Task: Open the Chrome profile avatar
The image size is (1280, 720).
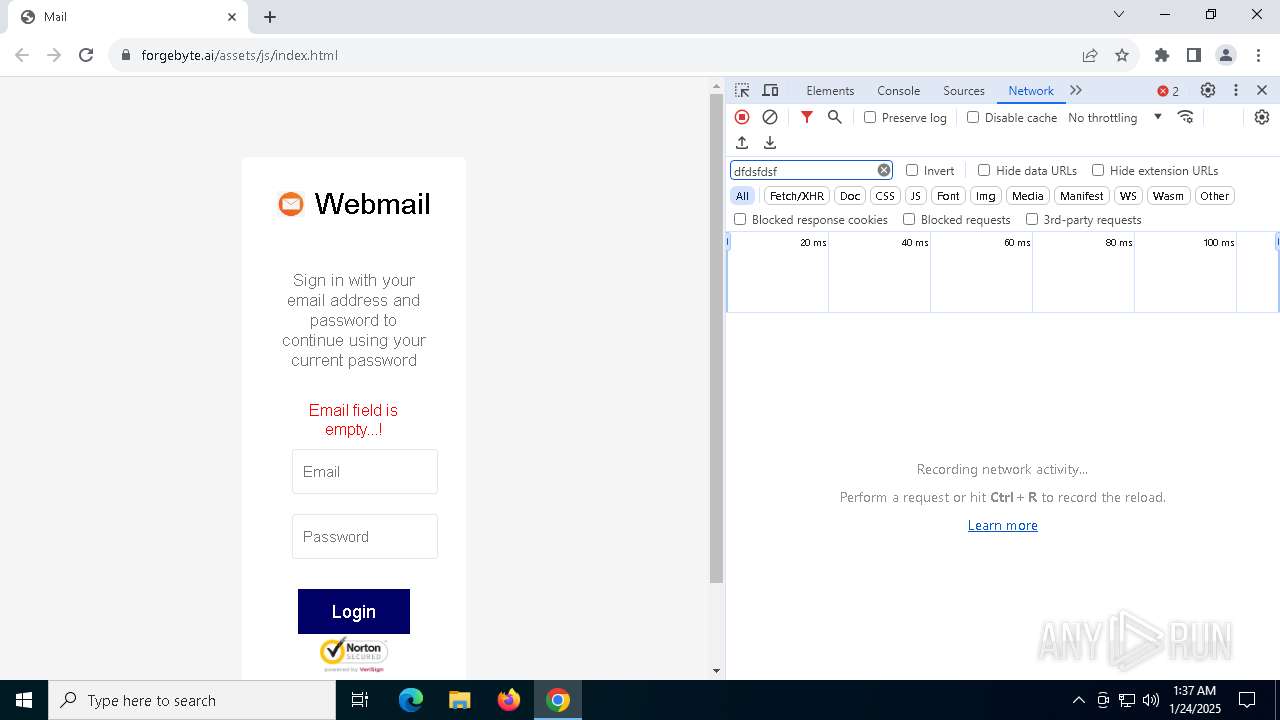Action: tap(1226, 55)
